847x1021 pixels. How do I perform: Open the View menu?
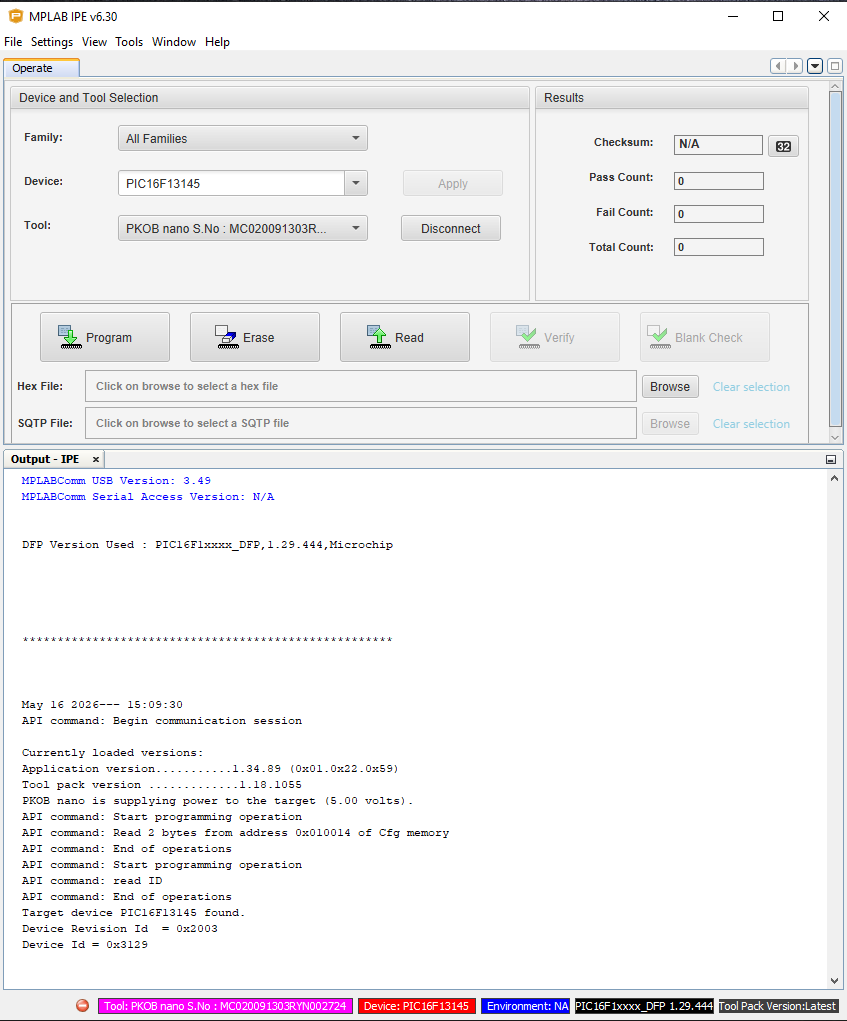94,42
